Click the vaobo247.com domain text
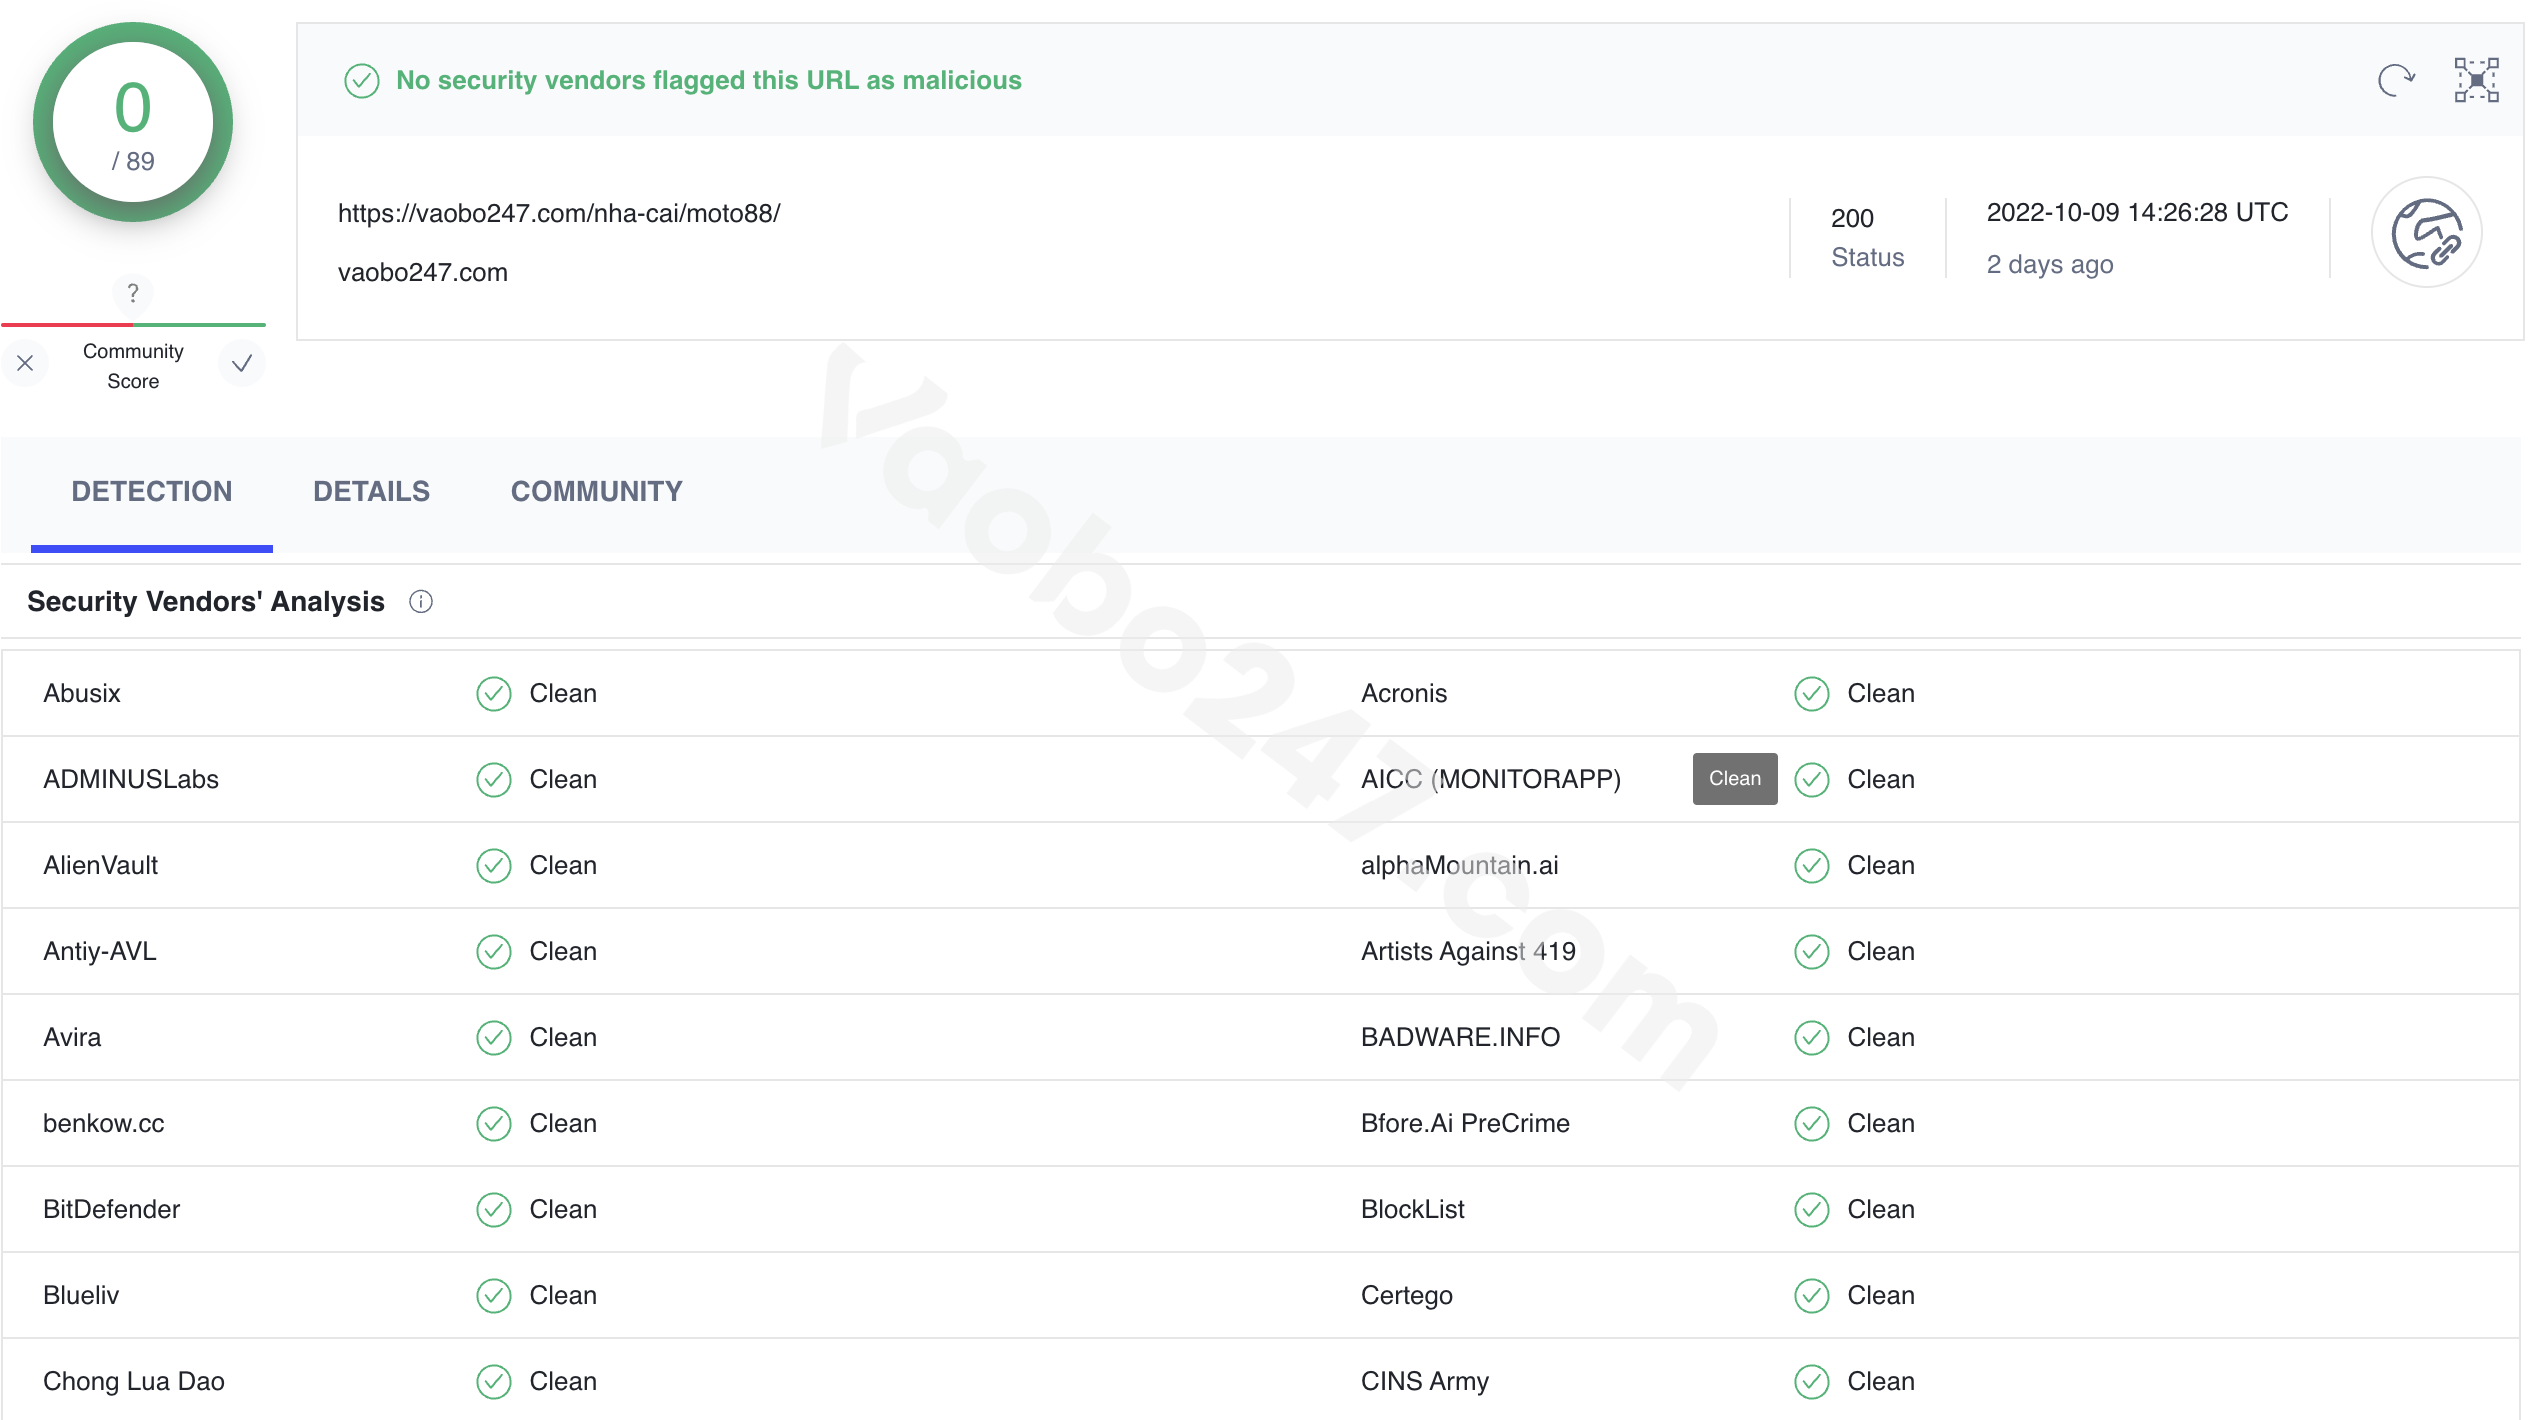Viewport: 2530px width, 1420px height. pos(423,272)
